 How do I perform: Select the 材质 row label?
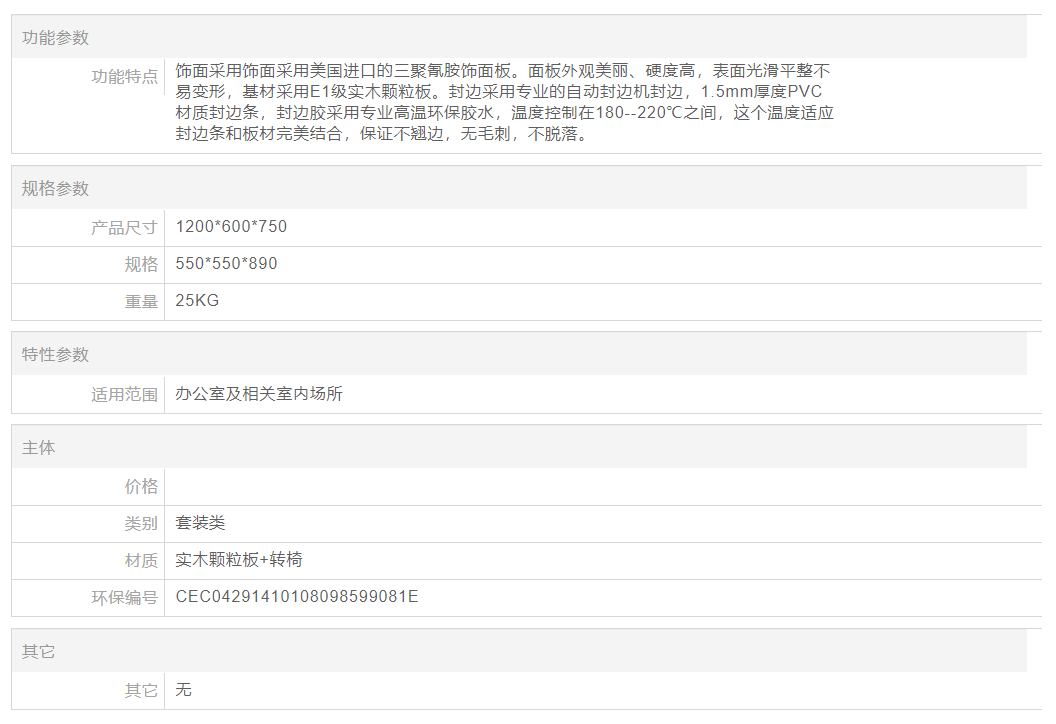click(141, 561)
